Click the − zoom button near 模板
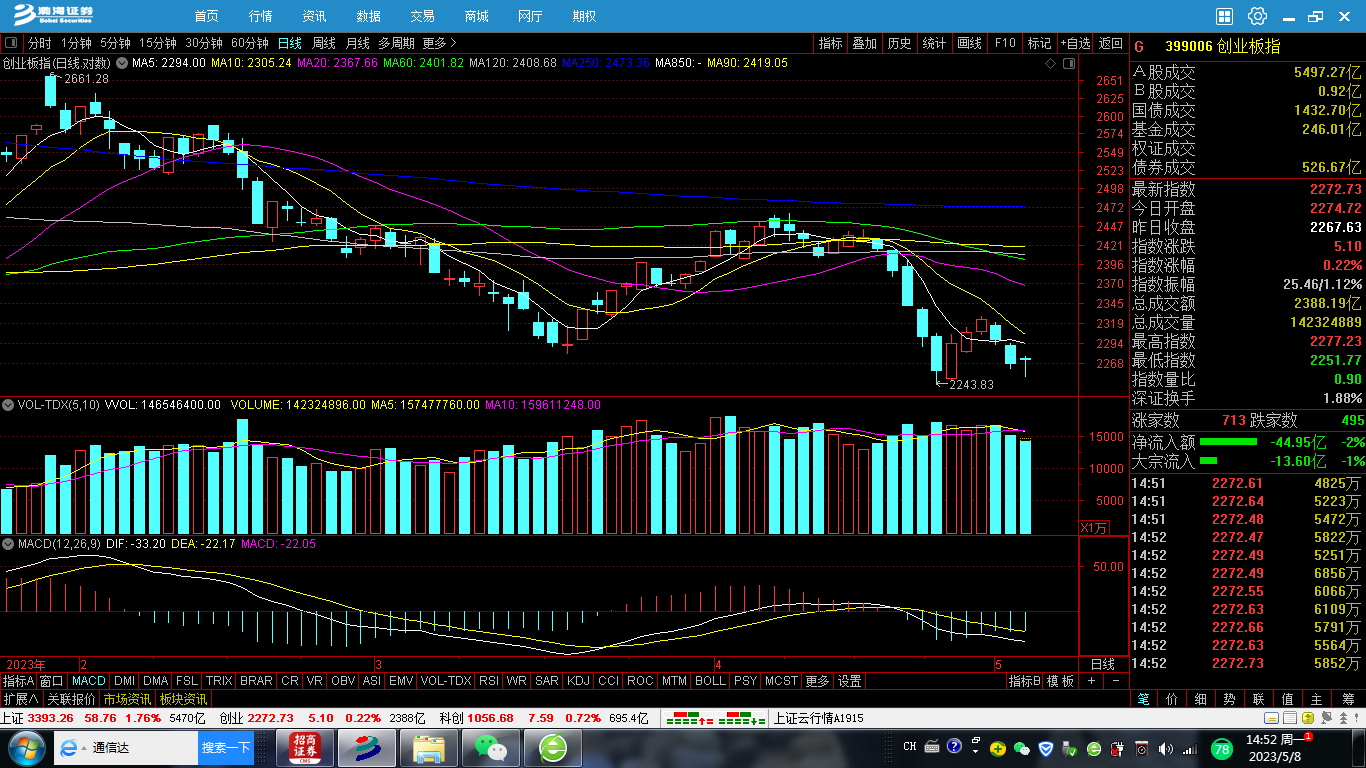This screenshot has height=768, width=1366. pos(1116,681)
